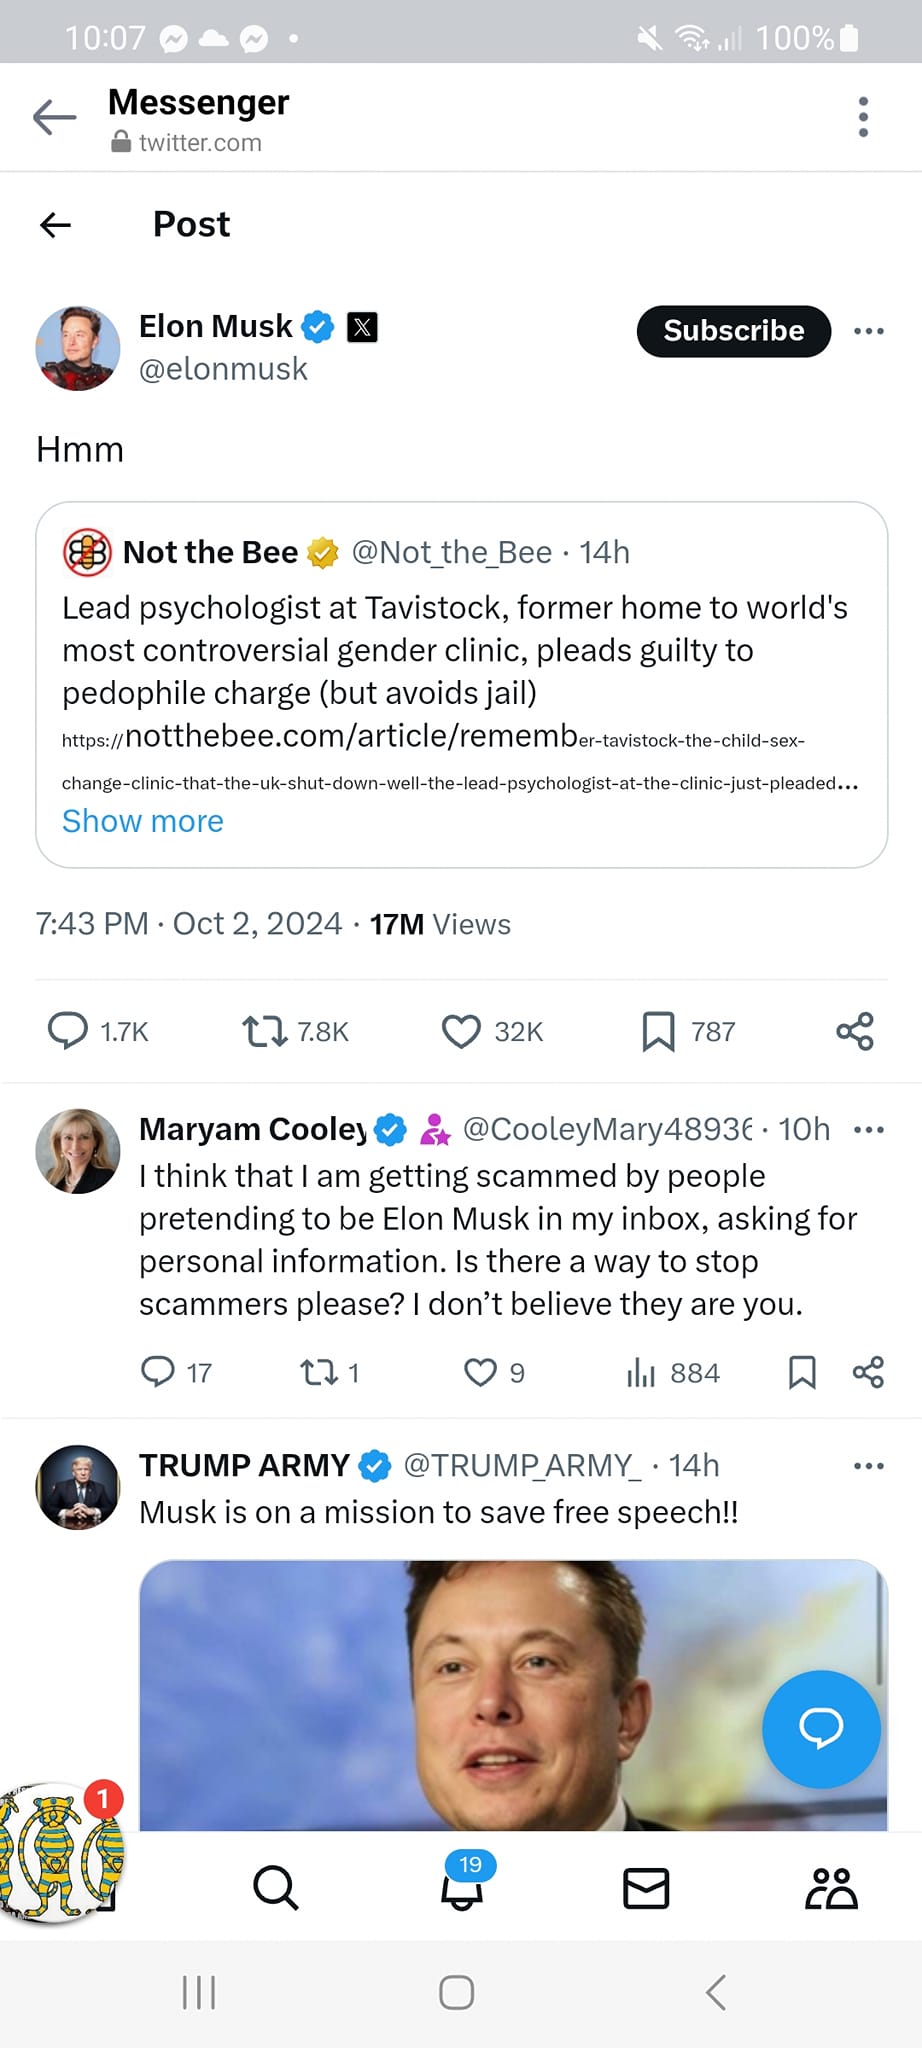This screenshot has width=922, height=2048.
Task: Bookmark Maryam Cooley's reply
Action: [x=802, y=1372]
